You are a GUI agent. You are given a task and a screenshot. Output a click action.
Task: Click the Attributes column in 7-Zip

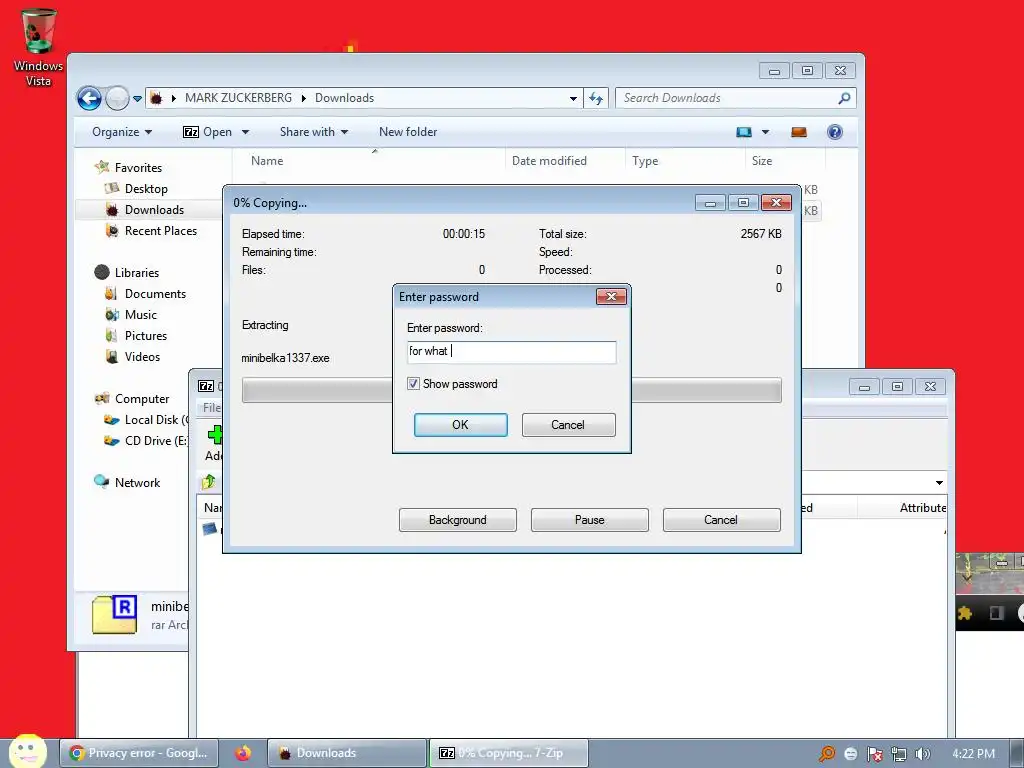coord(922,508)
